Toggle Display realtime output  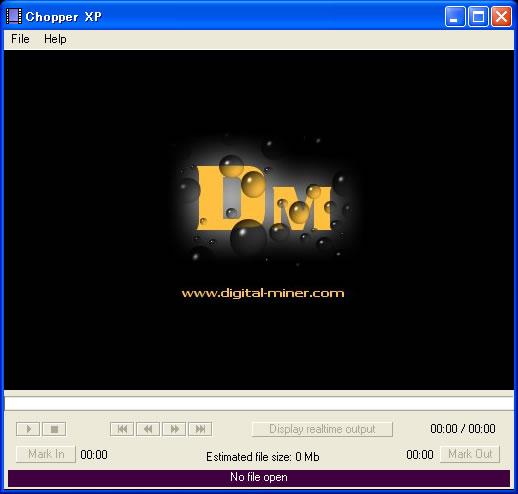[x=322, y=429]
